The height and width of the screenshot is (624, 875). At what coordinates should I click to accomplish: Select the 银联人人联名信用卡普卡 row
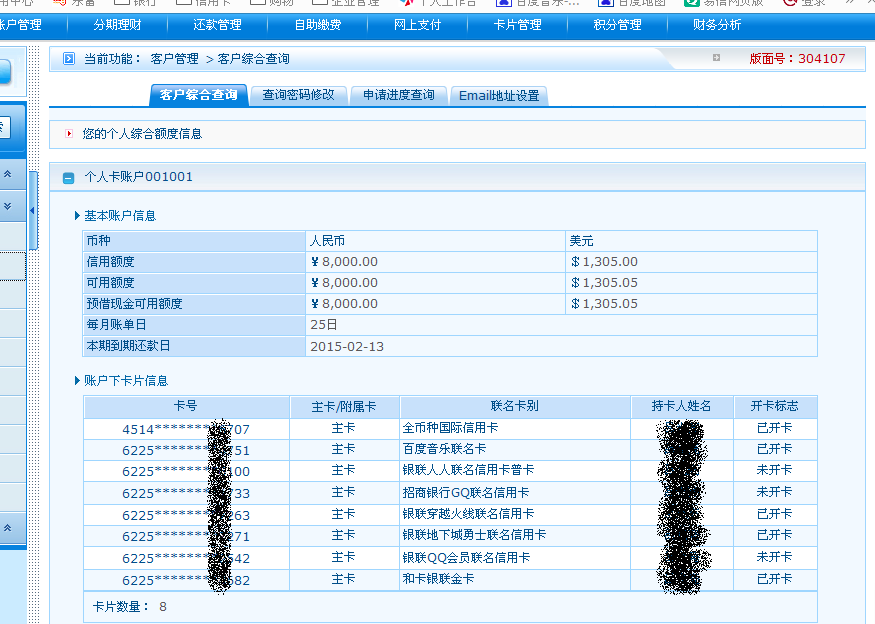click(450, 471)
